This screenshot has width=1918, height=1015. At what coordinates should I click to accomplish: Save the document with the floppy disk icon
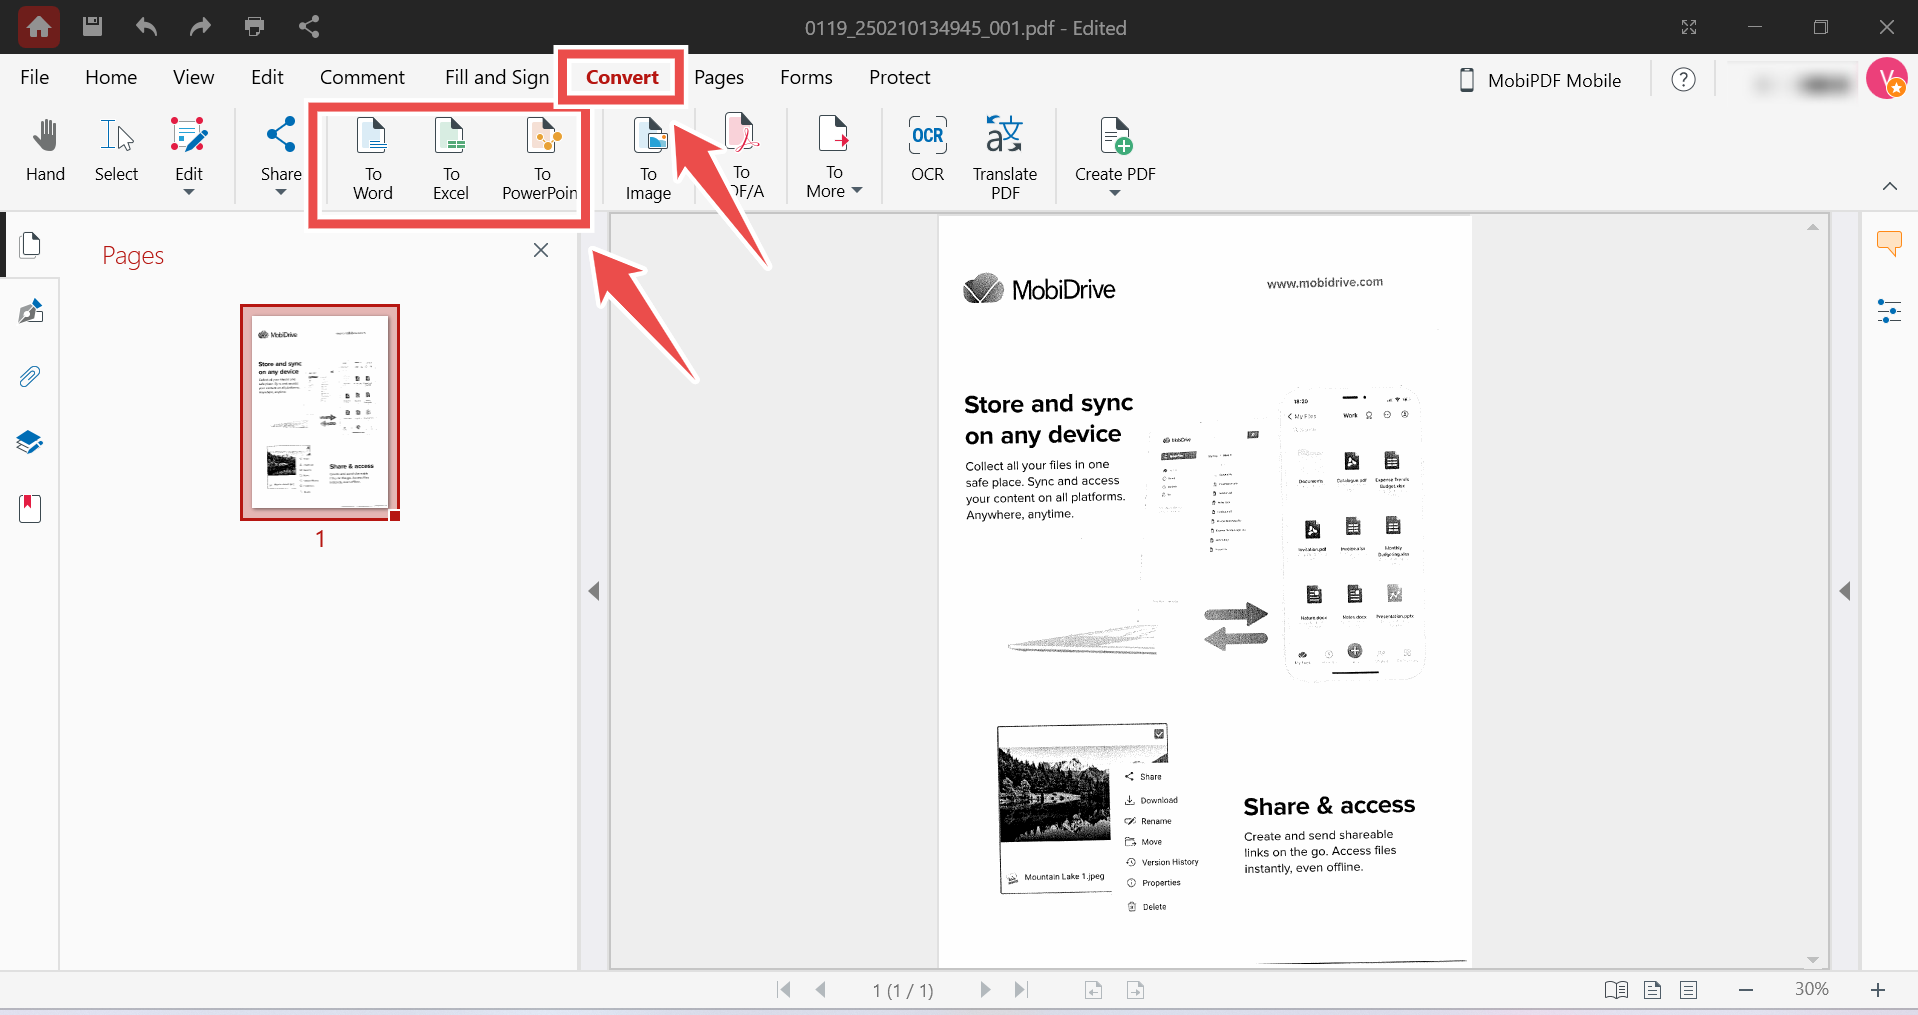tap(92, 27)
